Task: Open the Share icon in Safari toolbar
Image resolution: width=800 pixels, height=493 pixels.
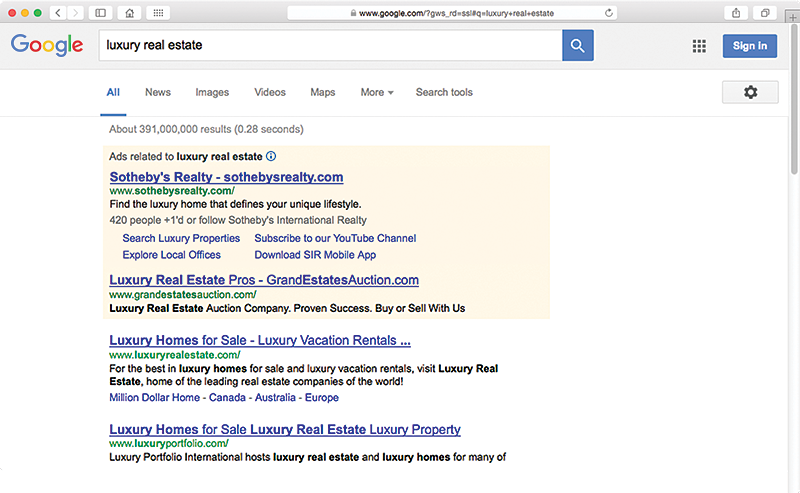Action: (x=736, y=13)
